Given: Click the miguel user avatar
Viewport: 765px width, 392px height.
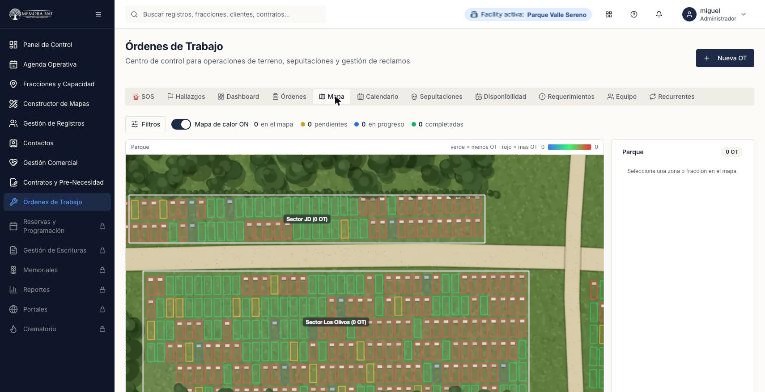Looking at the screenshot, I should [689, 15].
